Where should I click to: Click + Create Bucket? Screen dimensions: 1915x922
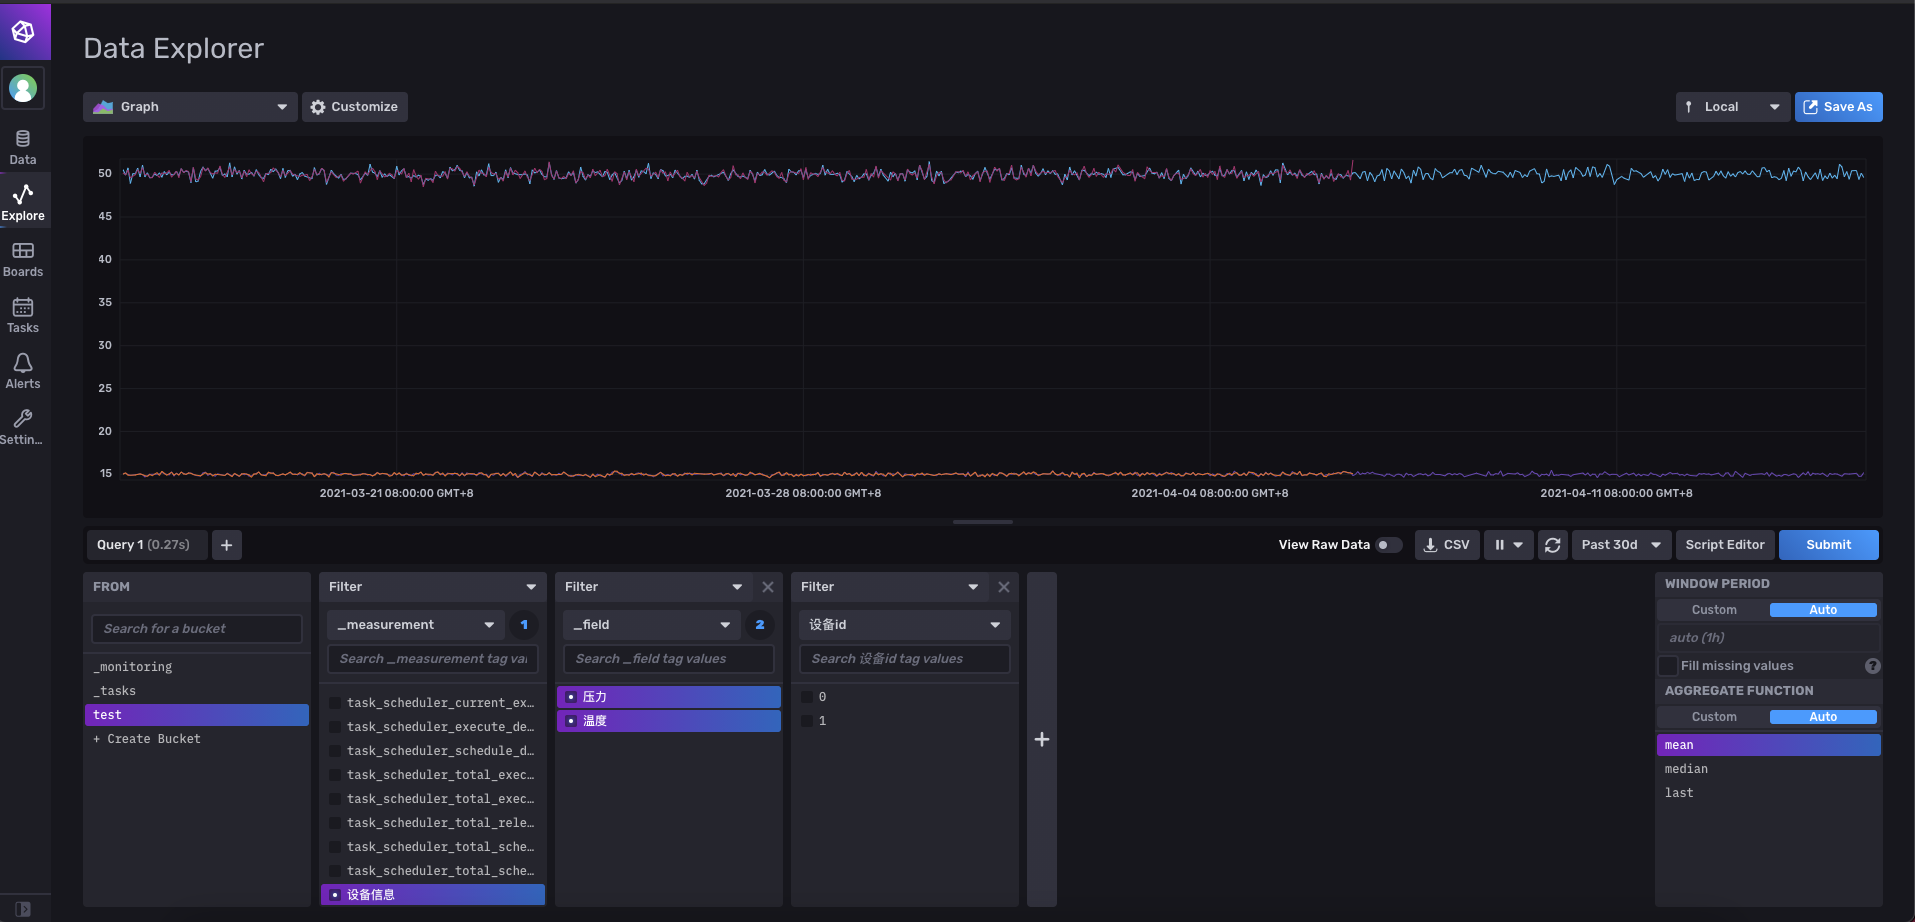click(x=197, y=739)
